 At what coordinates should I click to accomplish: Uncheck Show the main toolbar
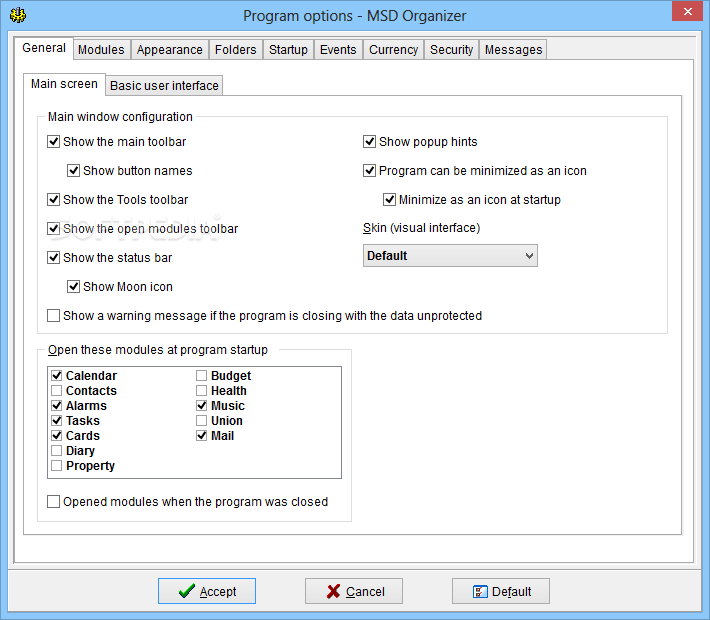(53, 142)
